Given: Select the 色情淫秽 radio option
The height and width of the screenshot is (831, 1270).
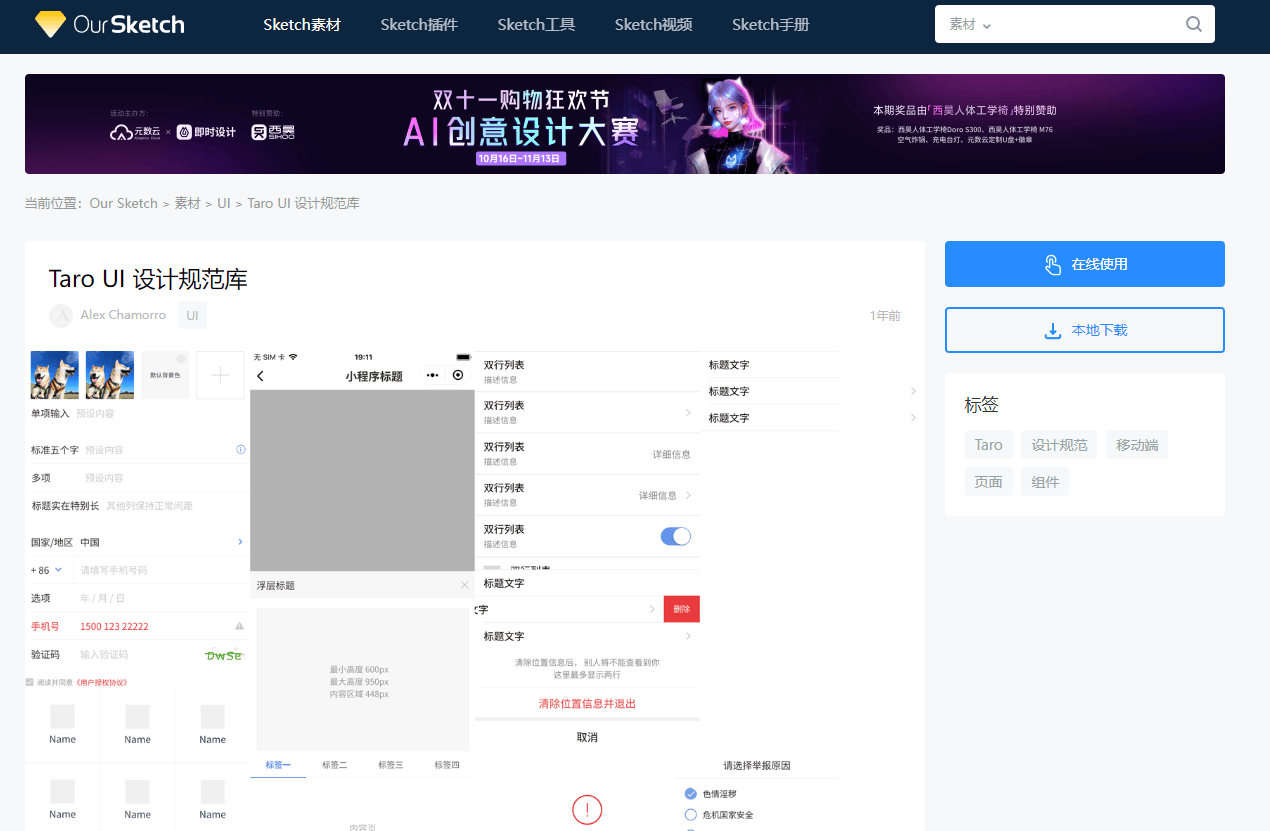Looking at the screenshot, I should tap(690, 794).
